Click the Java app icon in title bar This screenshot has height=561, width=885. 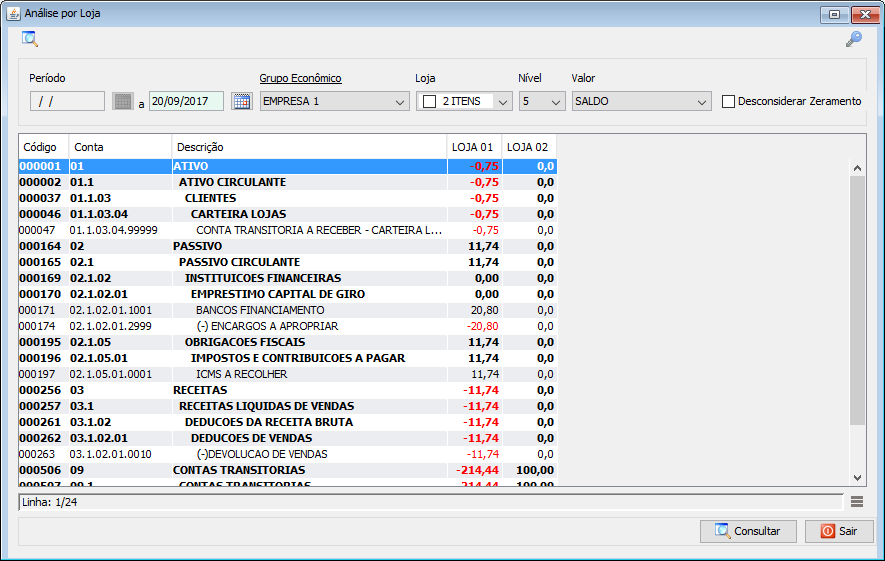[13, 13]
